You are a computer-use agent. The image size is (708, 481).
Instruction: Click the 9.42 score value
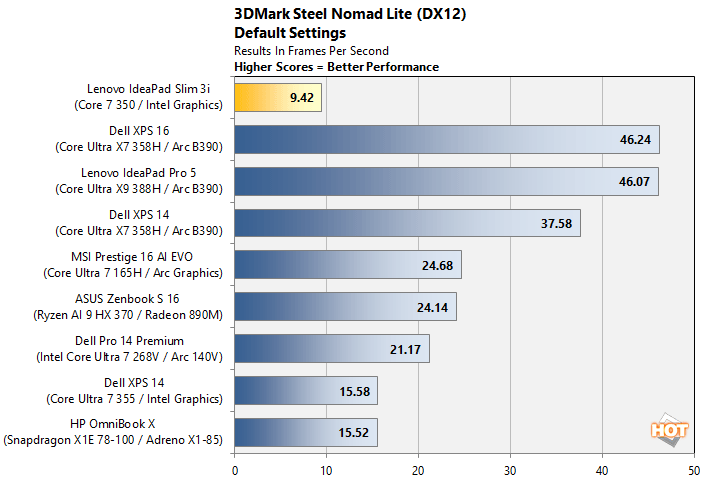tap(302, 98)
